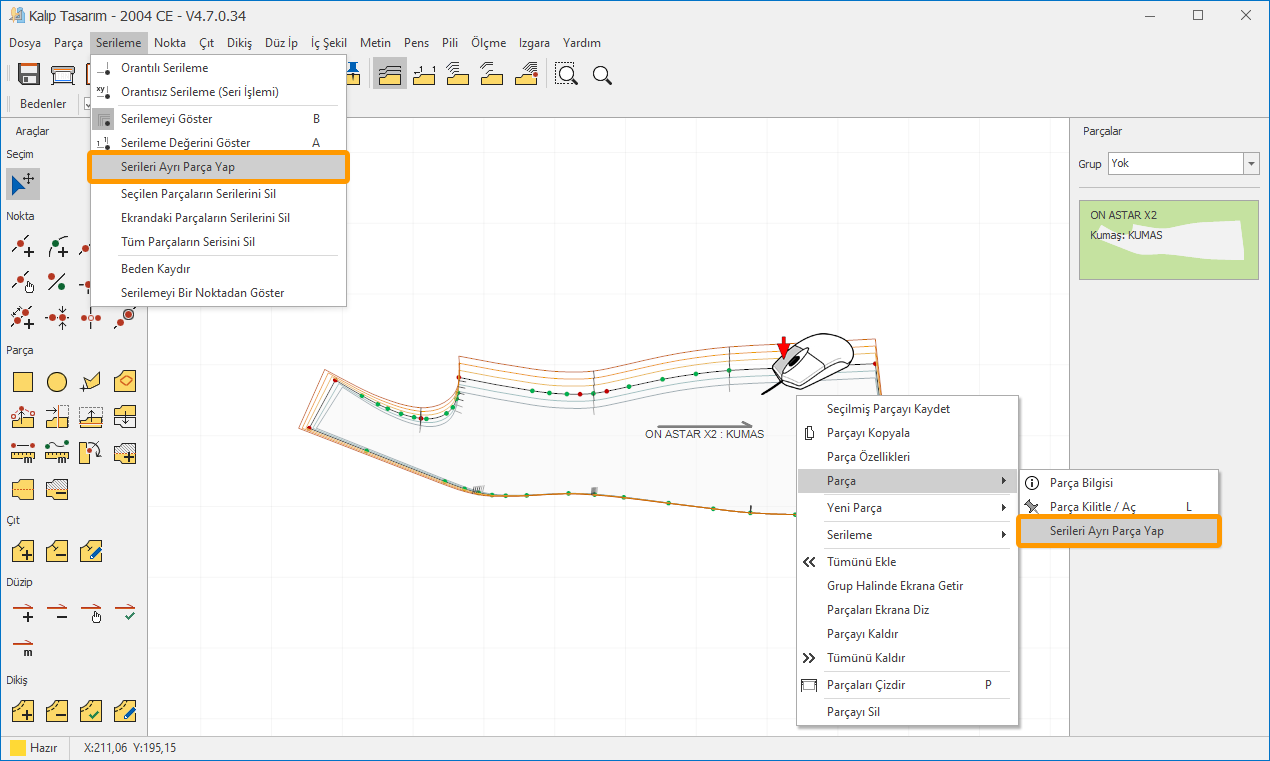
Task: Click the Bedenler button
Action: pos(43,104)
